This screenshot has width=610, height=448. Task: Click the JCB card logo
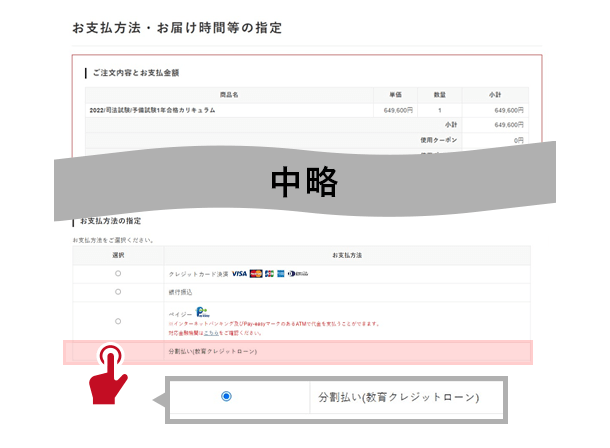[x=269, y=273]
